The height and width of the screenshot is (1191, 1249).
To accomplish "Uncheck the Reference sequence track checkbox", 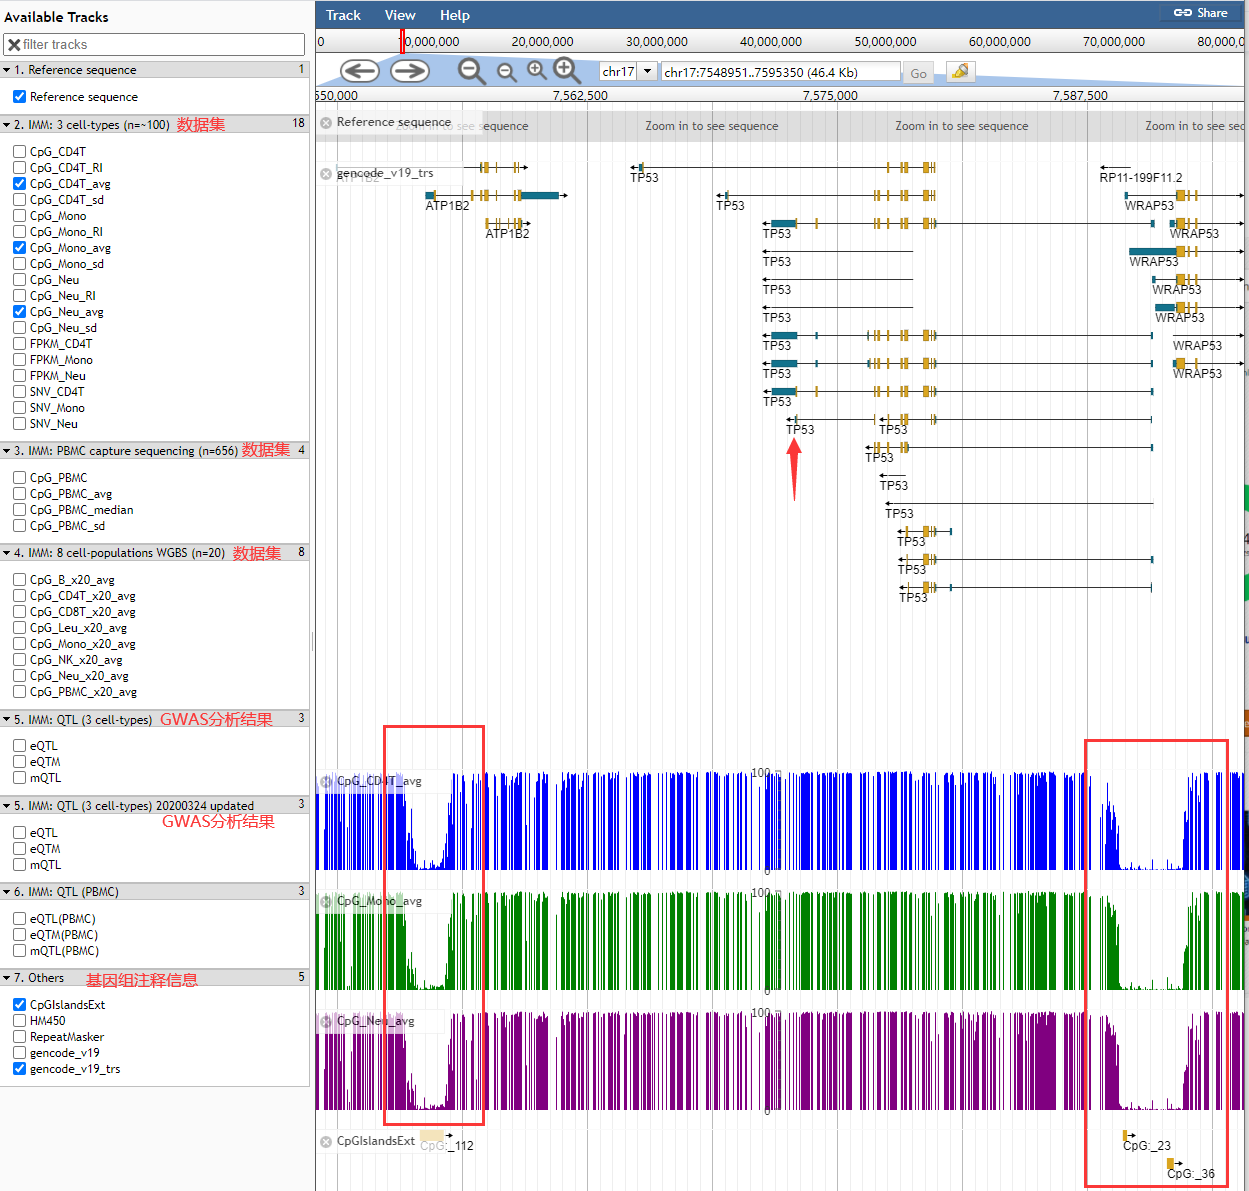I will tap(19, 97).
